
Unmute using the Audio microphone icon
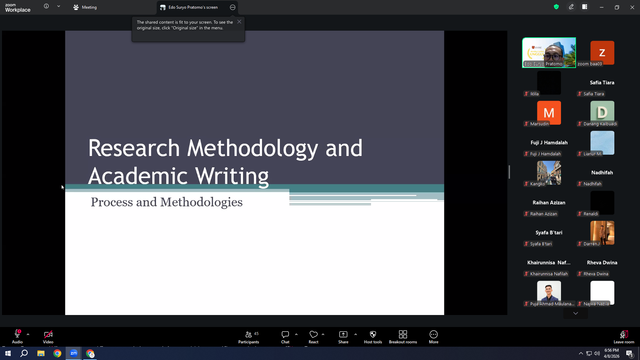17,336
